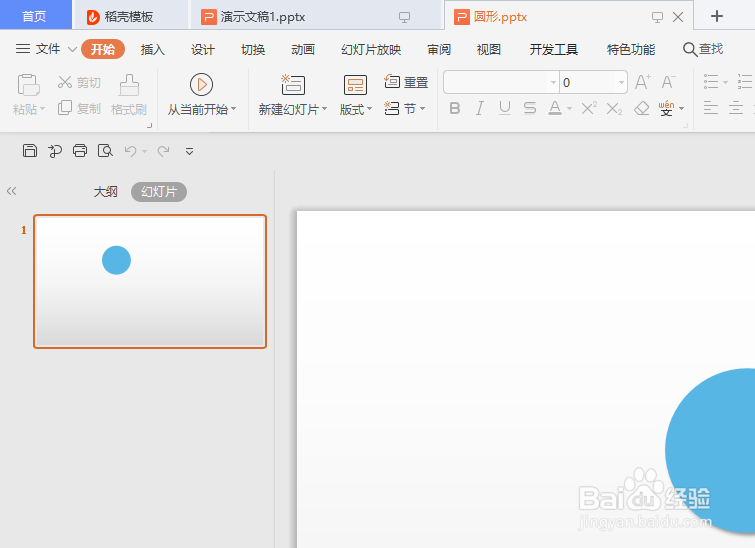Click the export to PDF icon
This screenshot has width=755, height=548.
pos(55,151)
